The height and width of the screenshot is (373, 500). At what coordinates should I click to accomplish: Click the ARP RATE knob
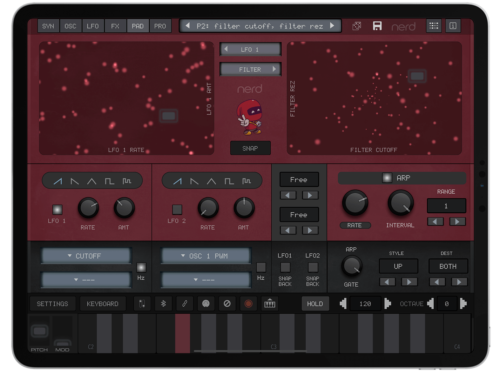point(355,203)
